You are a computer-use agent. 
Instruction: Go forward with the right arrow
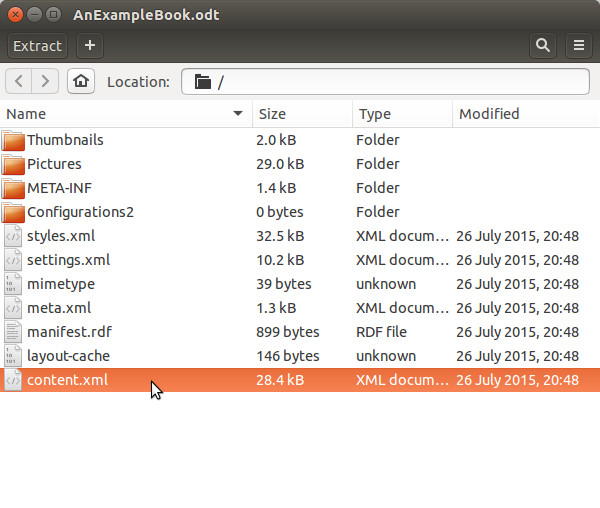[x=45, y=81]
